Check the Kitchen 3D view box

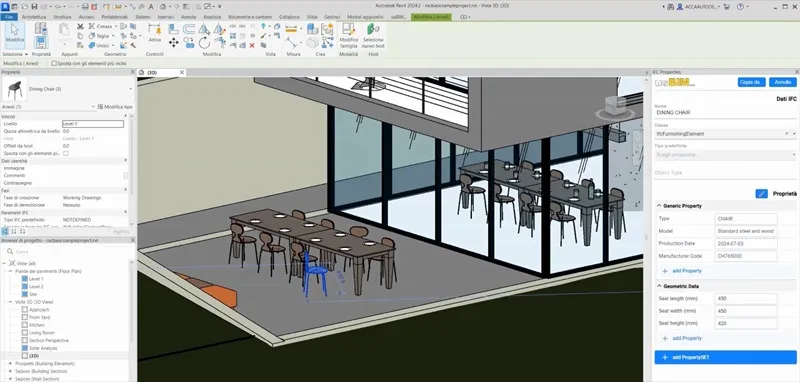point(24,325)
